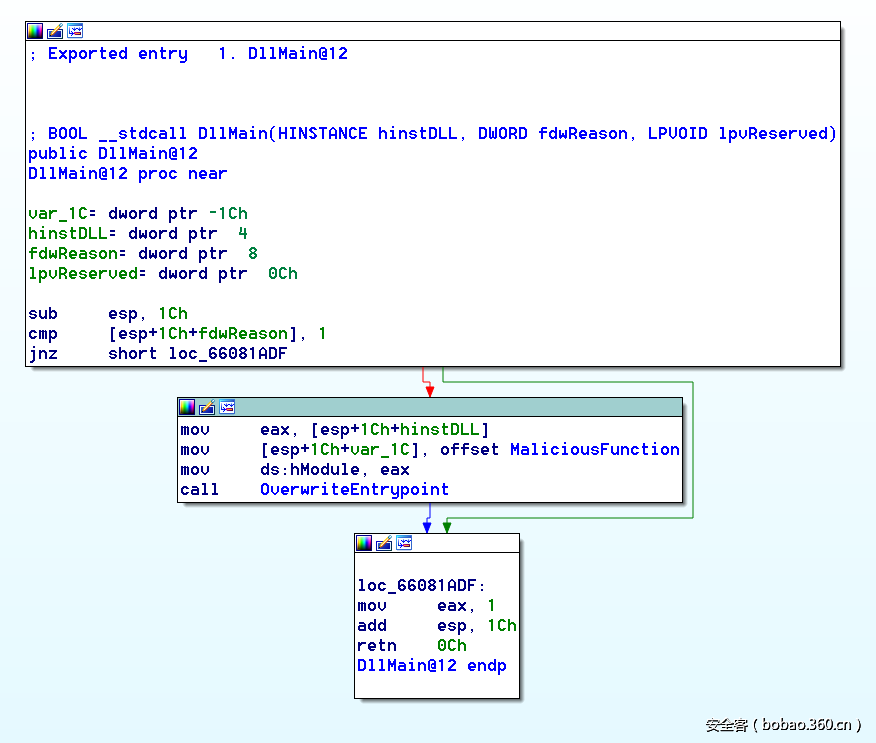Select the 'public DllMain@12' declaration line
The image size is (876, 743).
(112, 154)
